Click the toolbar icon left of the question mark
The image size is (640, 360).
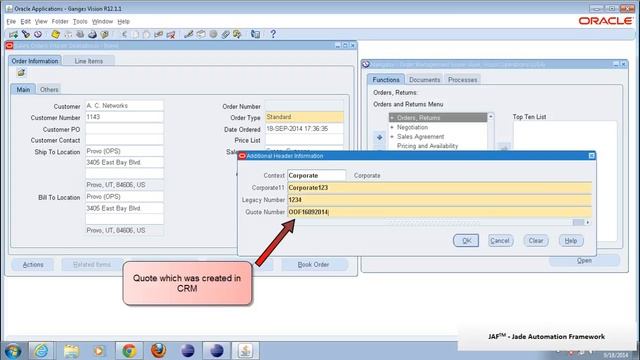(x=256, y=34)
